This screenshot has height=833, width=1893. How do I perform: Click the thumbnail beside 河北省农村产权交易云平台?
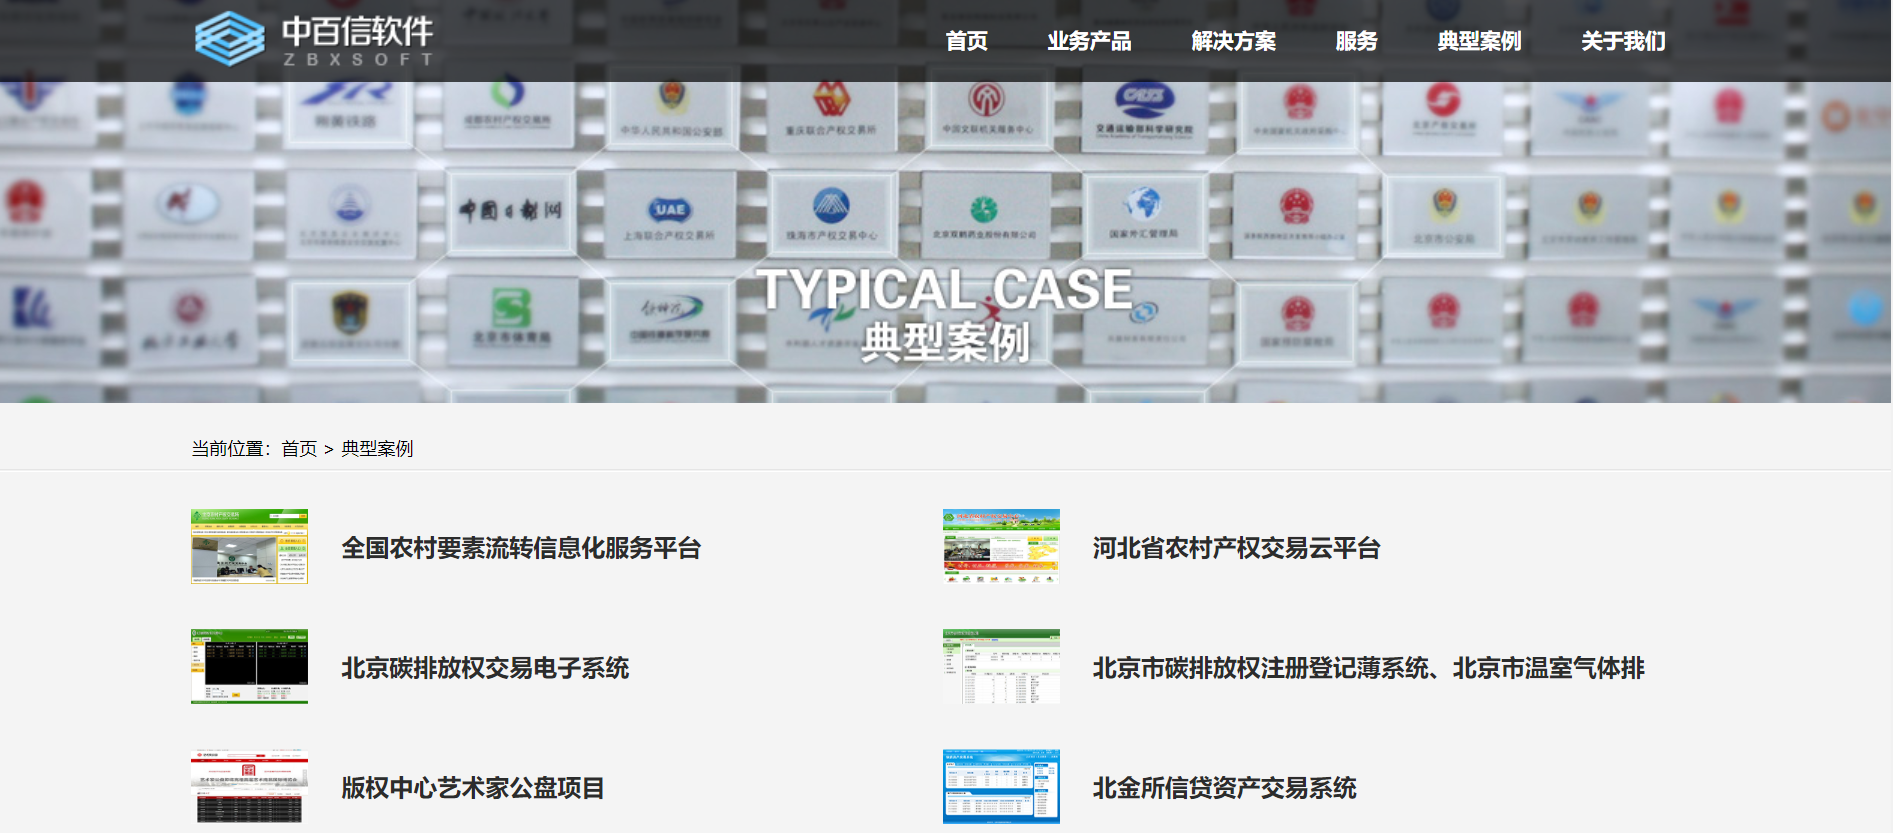point(1001,546)
